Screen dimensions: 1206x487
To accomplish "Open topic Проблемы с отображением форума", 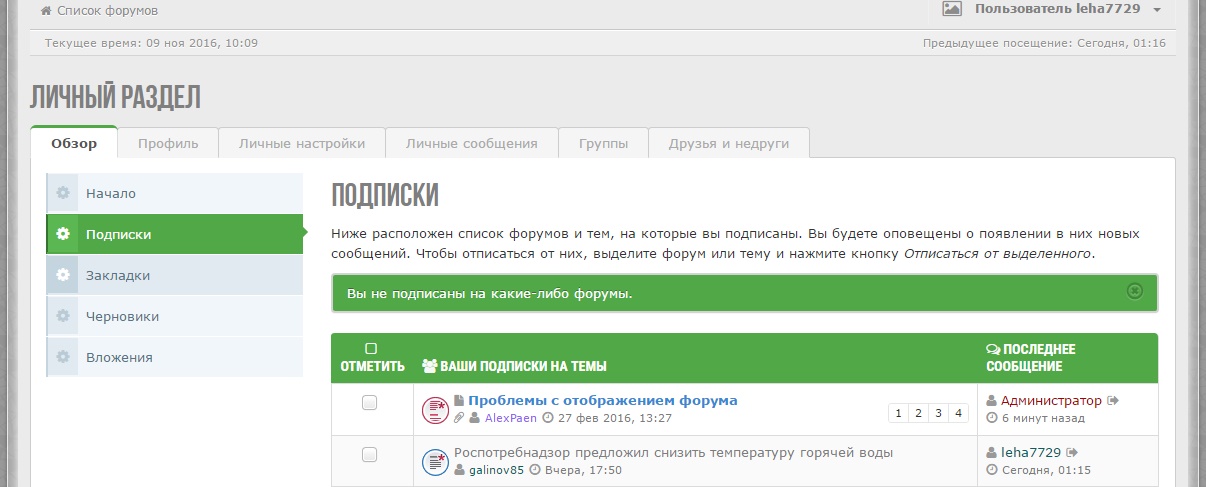I will click(x=602, y=401).
